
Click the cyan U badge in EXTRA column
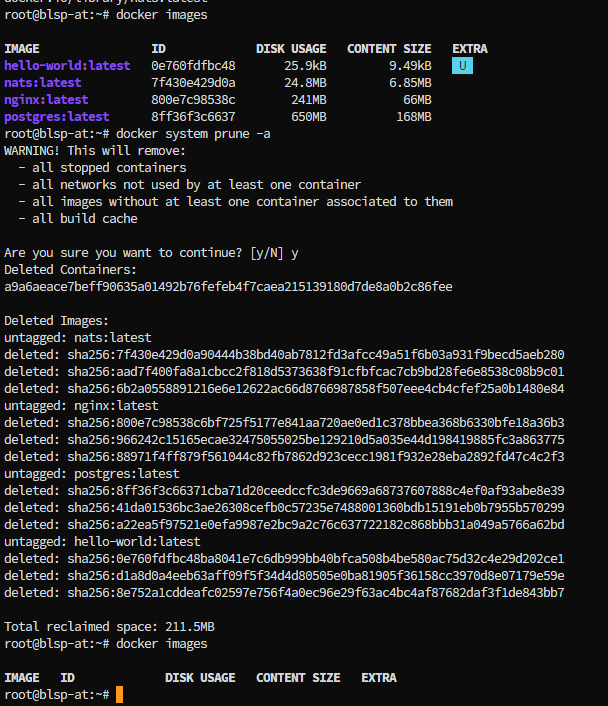pos(462,66)
